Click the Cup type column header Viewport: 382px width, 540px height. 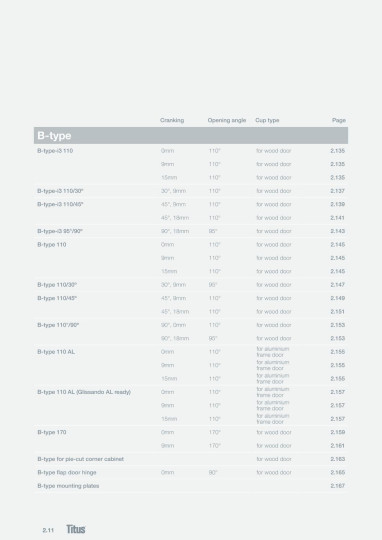tap(267, 120)
